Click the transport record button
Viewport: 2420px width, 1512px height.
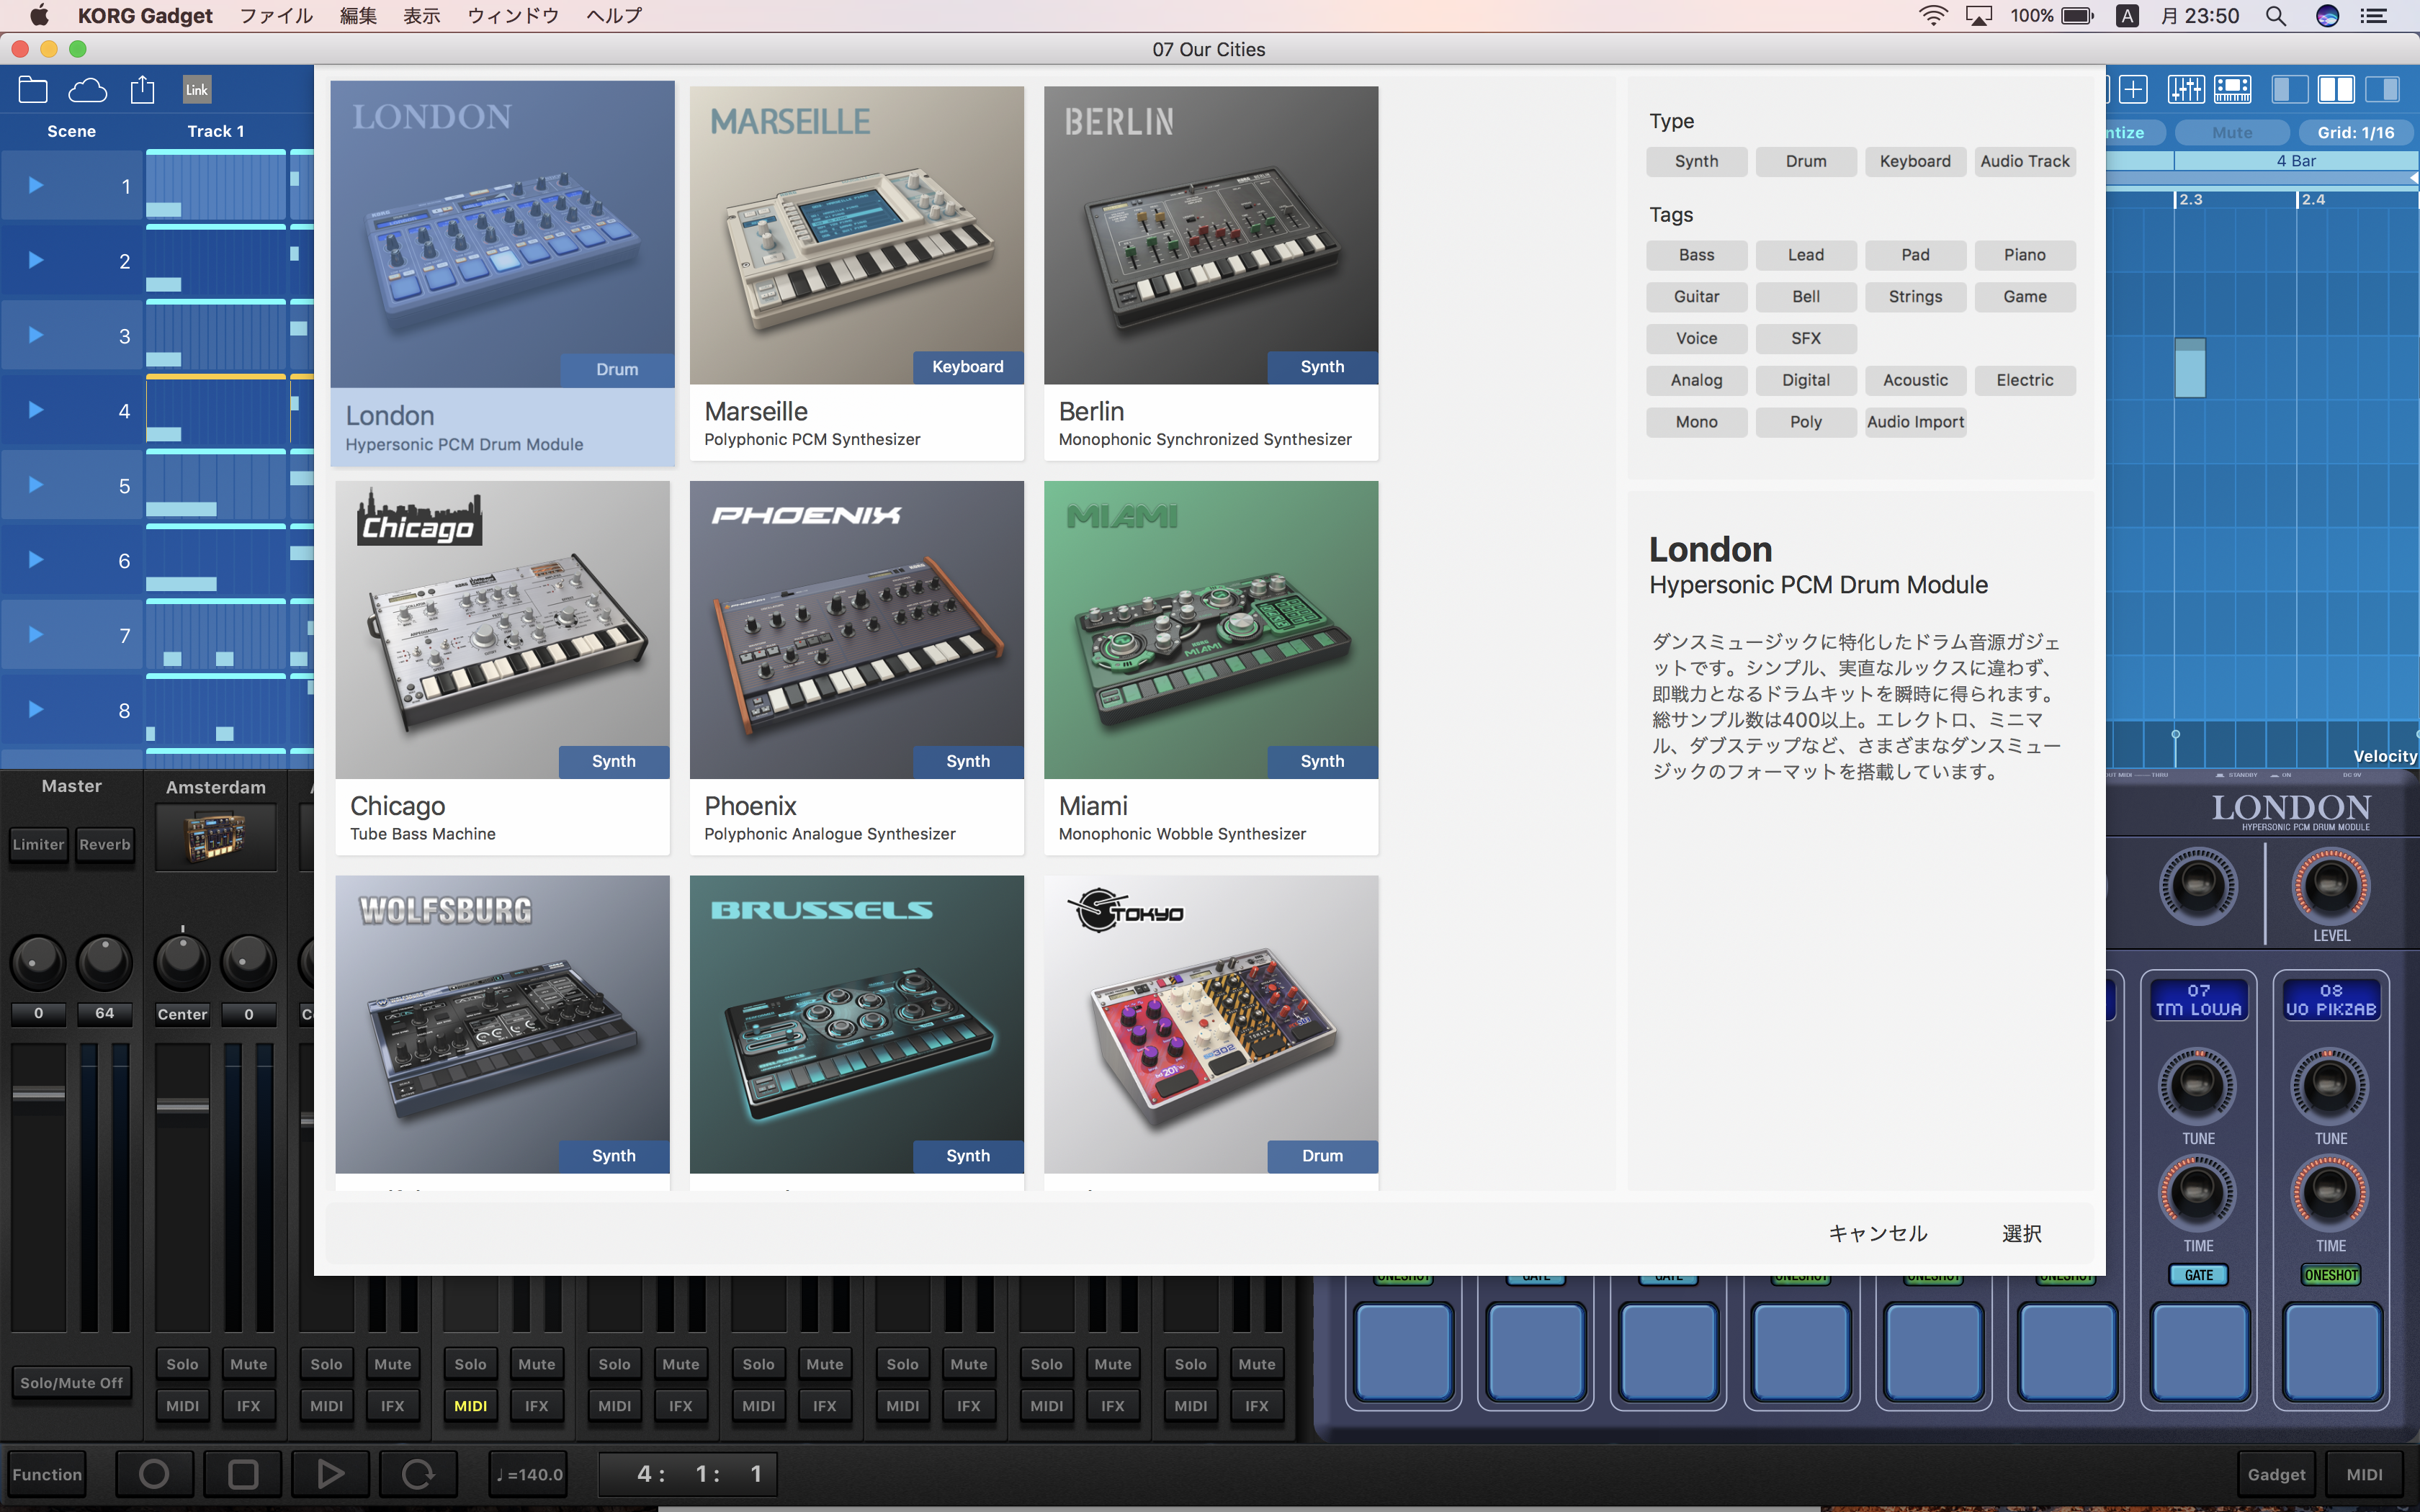click(154, 1474)
